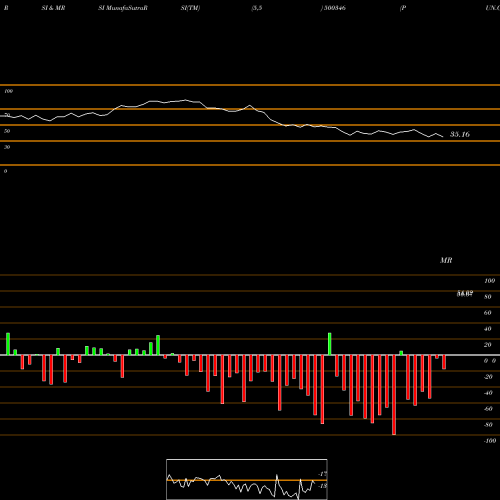The height and width of the screenshot is (500, 500).
Task: Click the '509546' code in the header
Action: (335, 8)
